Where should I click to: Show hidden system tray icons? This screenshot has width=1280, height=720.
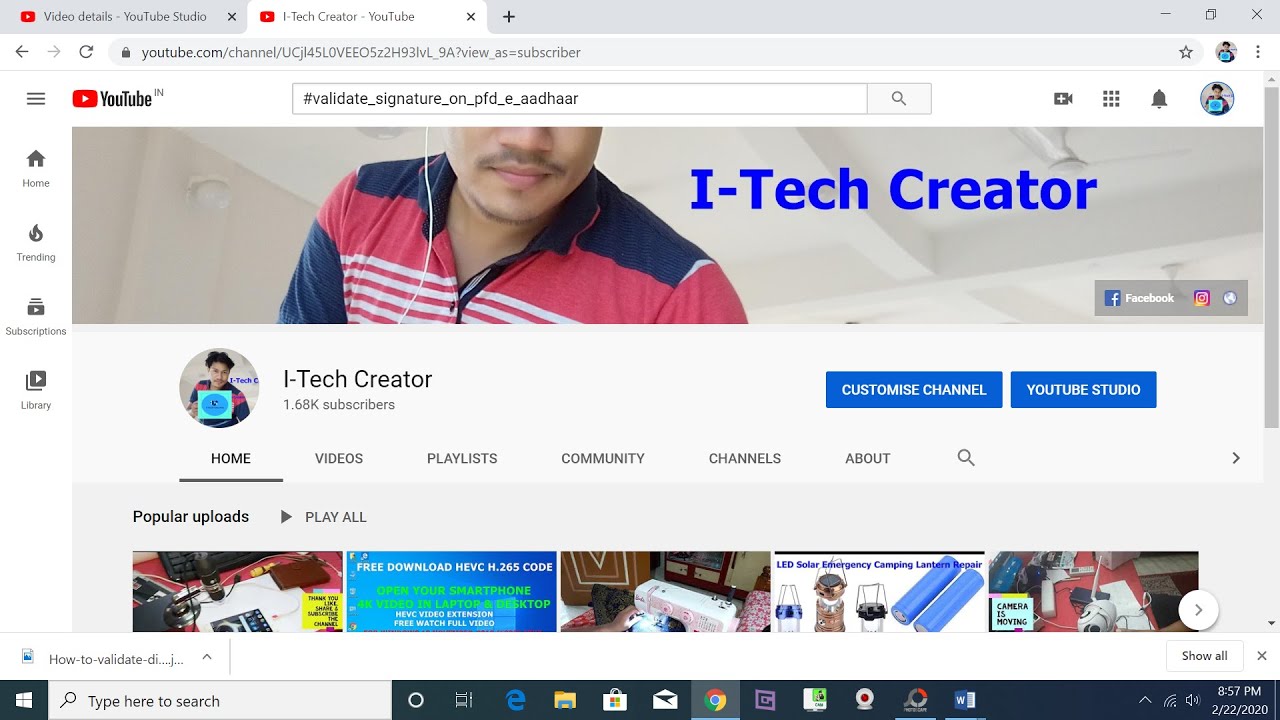1144,700
